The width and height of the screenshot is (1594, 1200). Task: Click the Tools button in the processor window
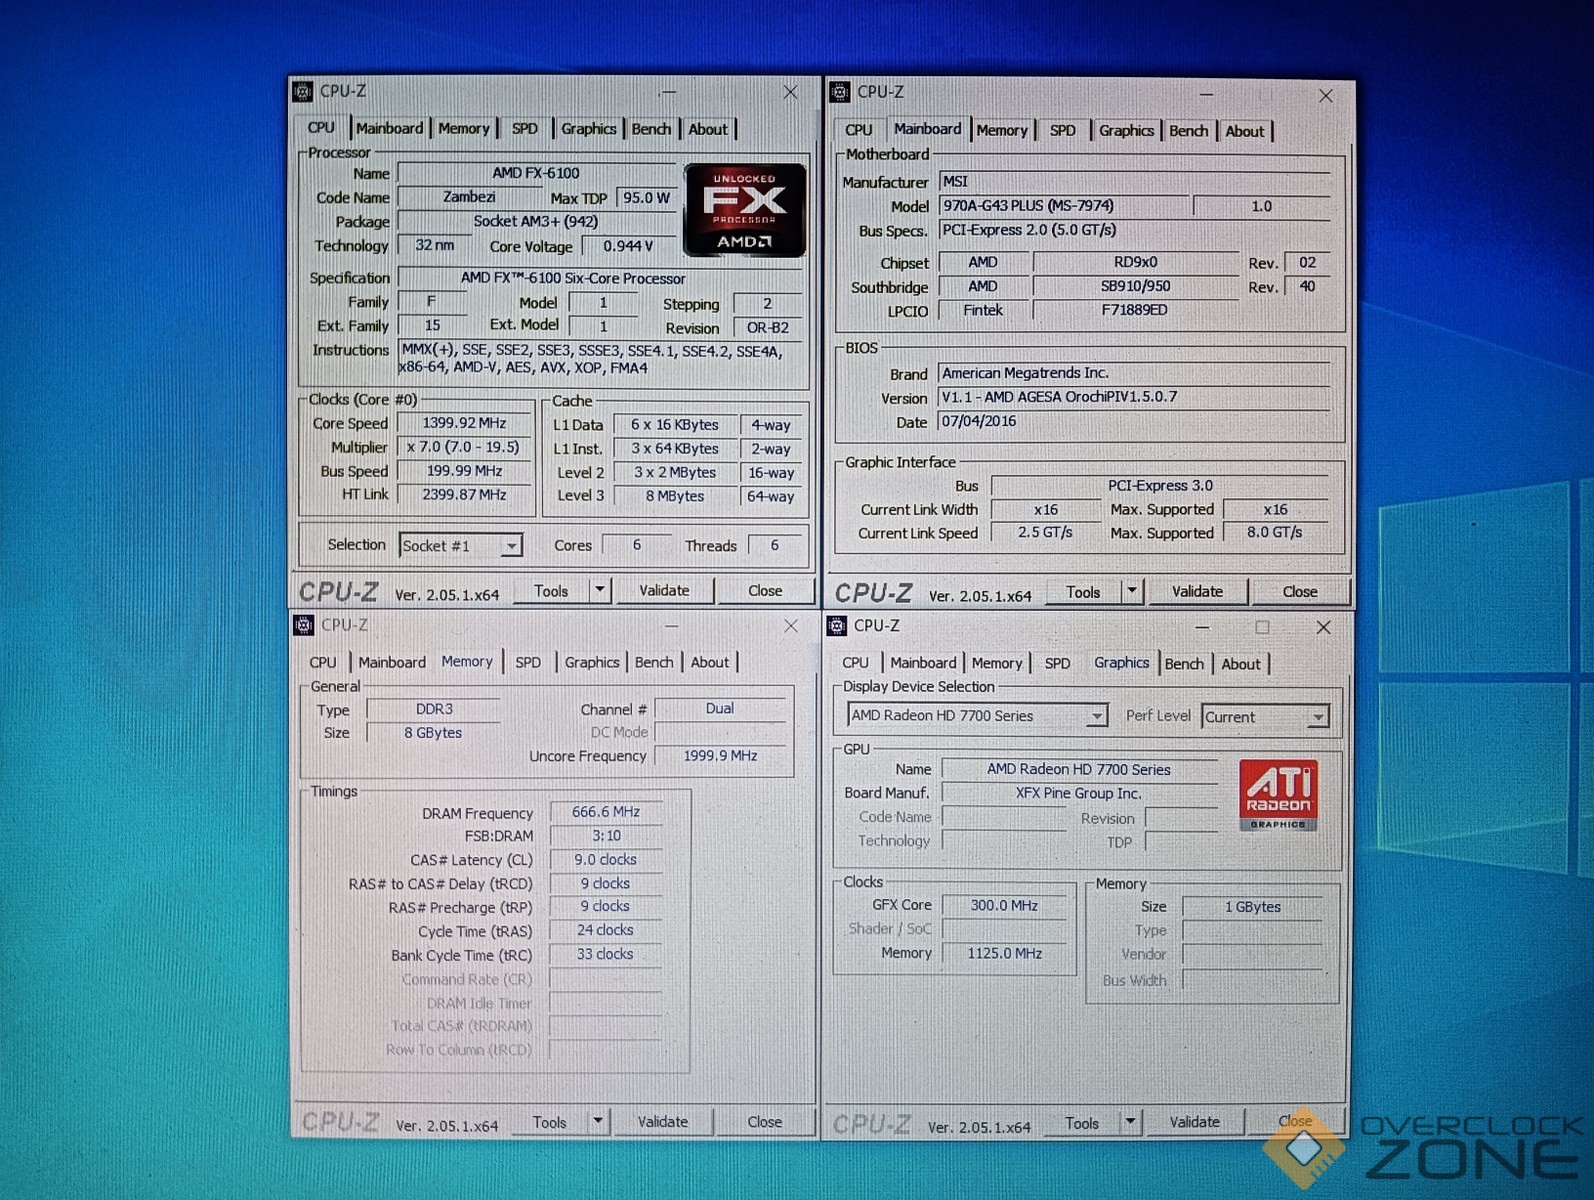[x=551, y=590]
